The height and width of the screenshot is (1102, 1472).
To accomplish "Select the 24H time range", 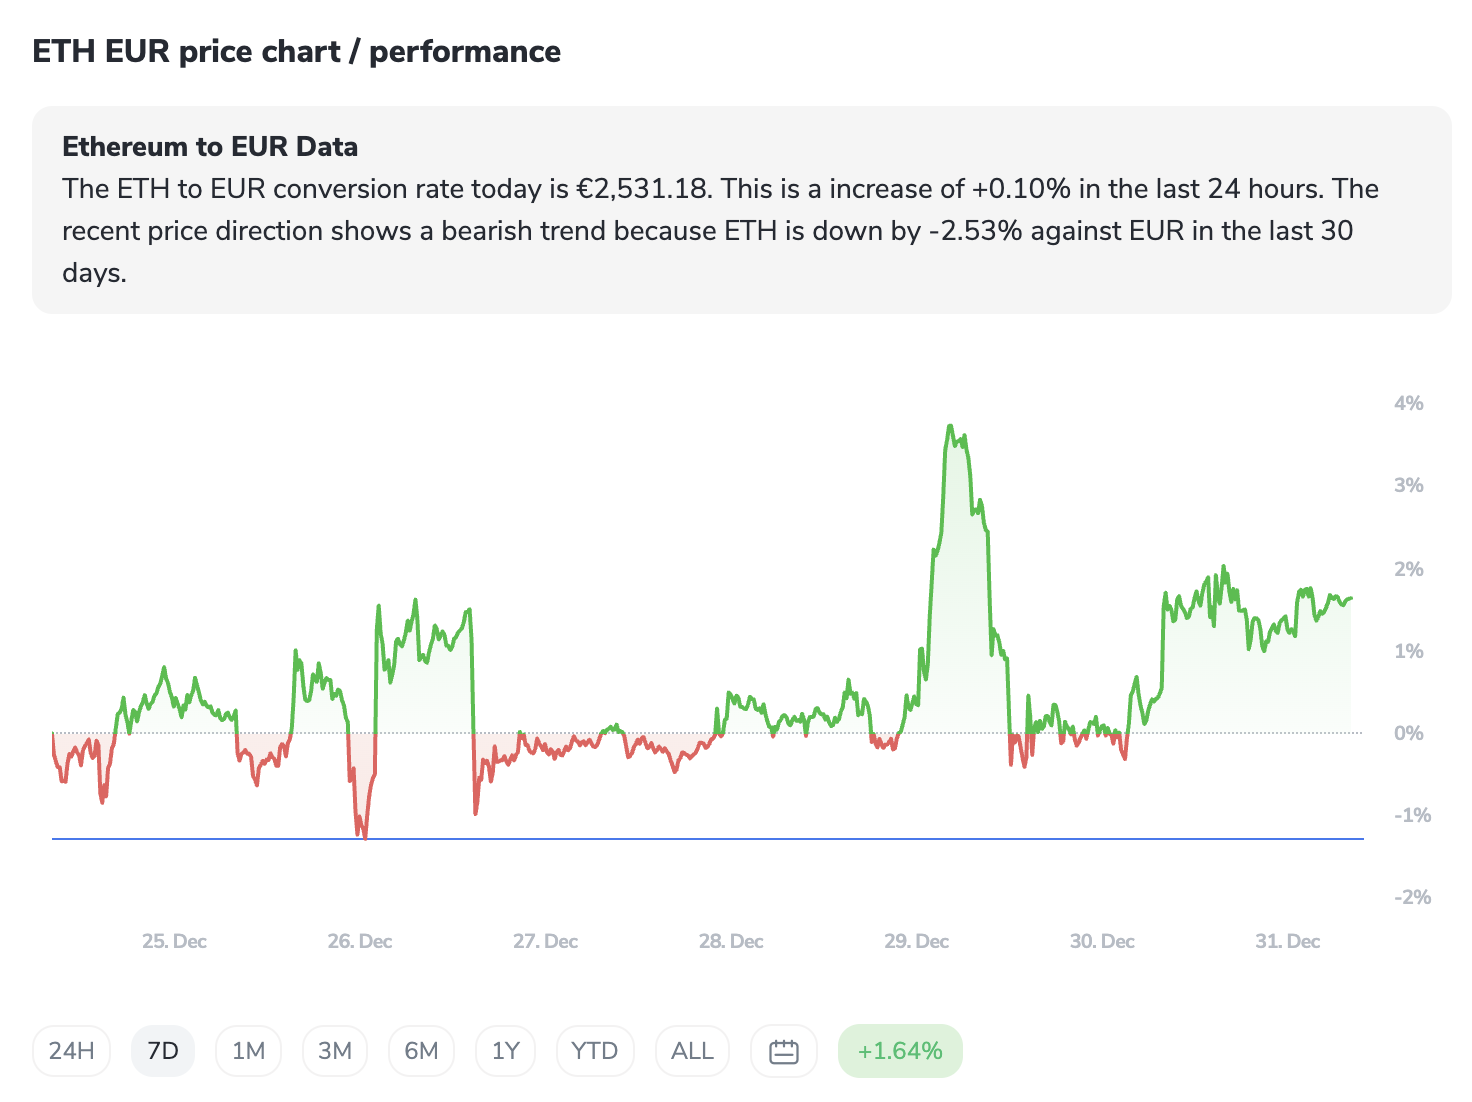I will [71, 1051].
